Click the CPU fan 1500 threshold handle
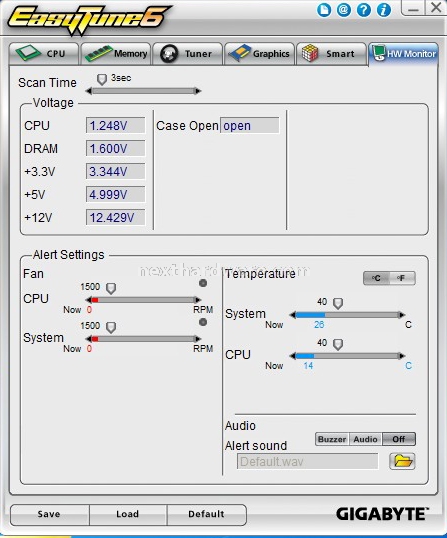447x538 pixels. coord(111,288)
